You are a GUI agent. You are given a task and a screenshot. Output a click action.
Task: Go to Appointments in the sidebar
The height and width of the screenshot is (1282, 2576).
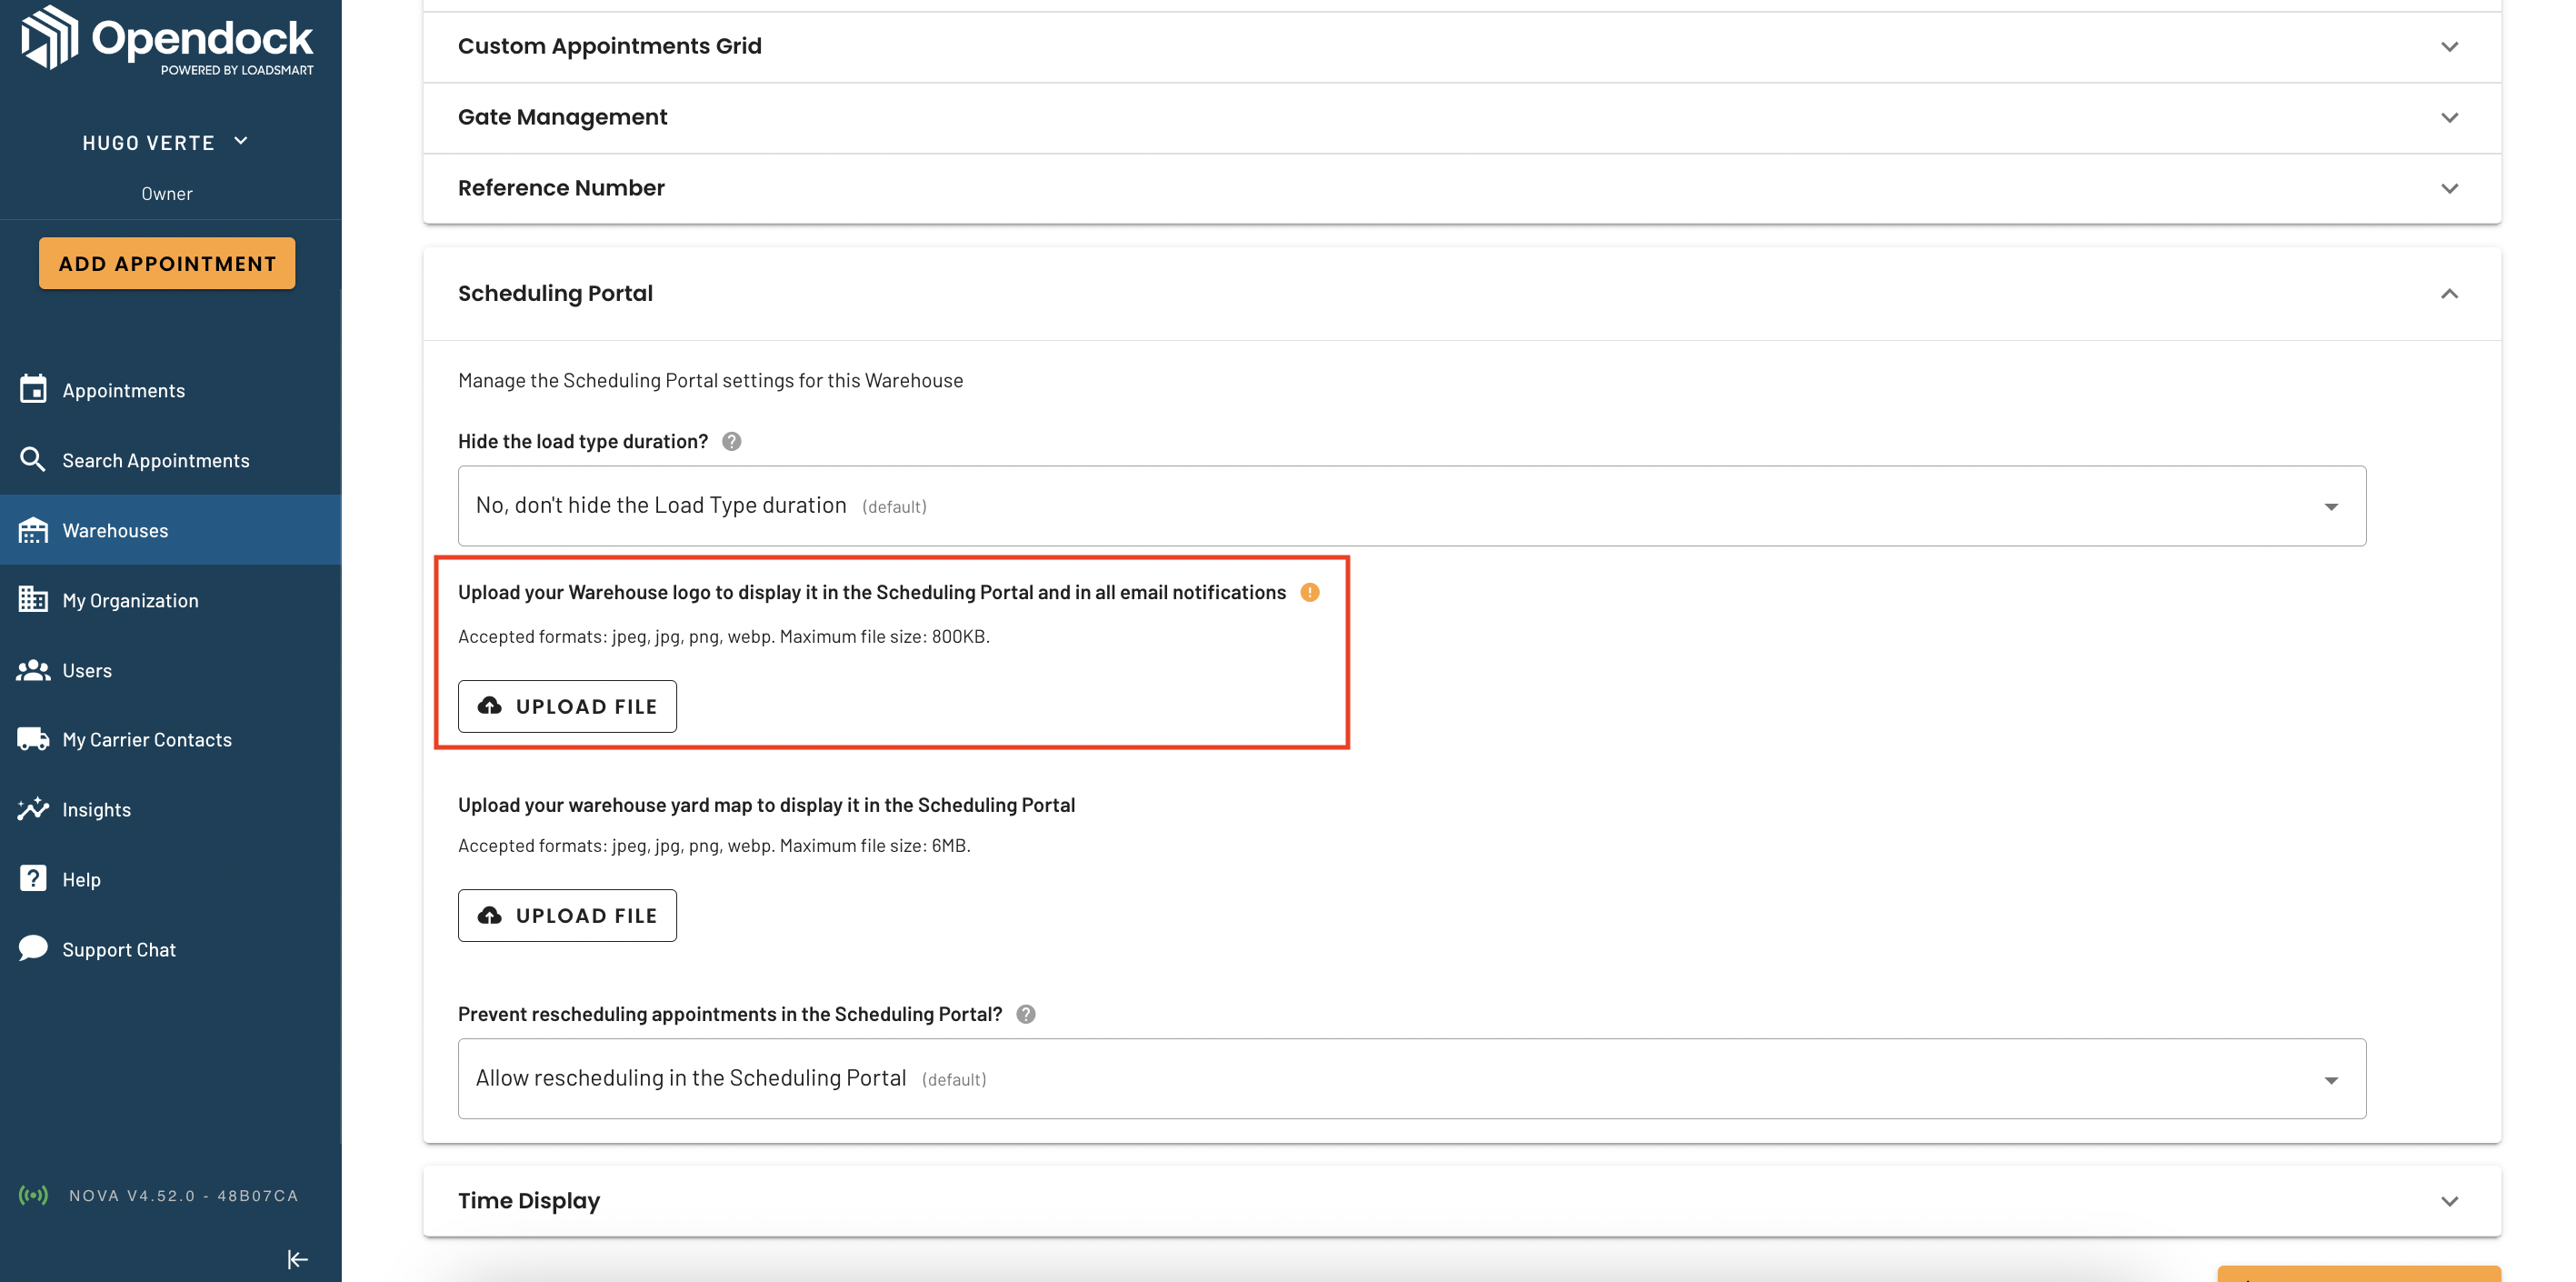point(170,390)
